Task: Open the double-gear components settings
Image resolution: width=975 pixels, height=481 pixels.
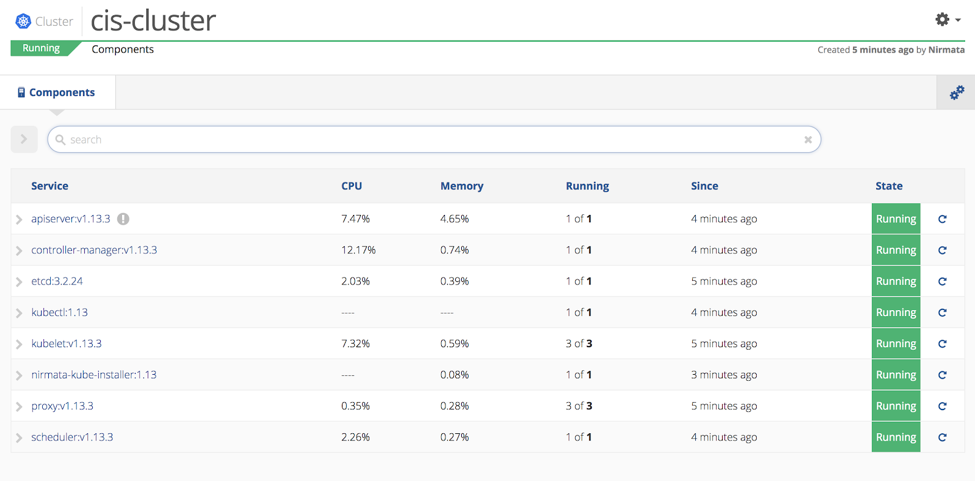Action: tap(956, 93)
